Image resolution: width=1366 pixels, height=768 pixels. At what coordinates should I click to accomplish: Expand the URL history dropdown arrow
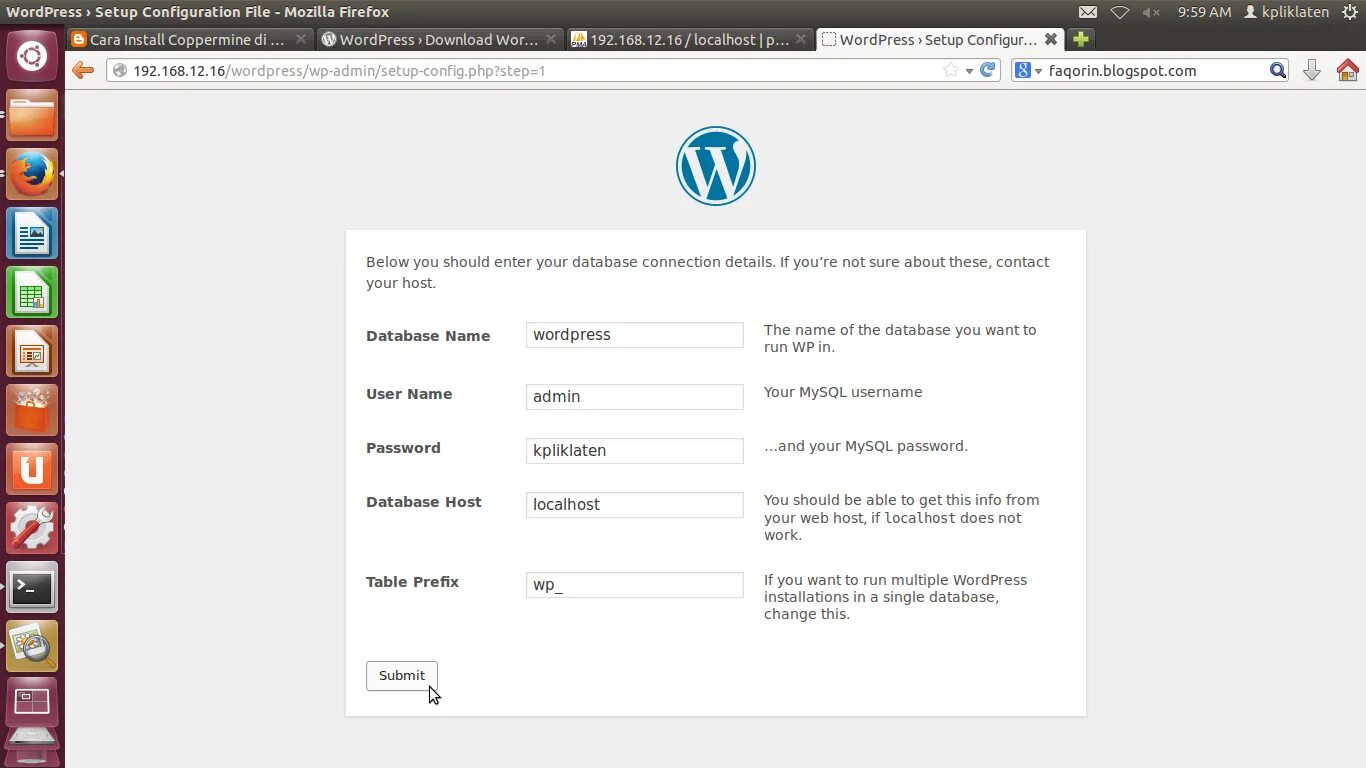[x=969, y=71]
